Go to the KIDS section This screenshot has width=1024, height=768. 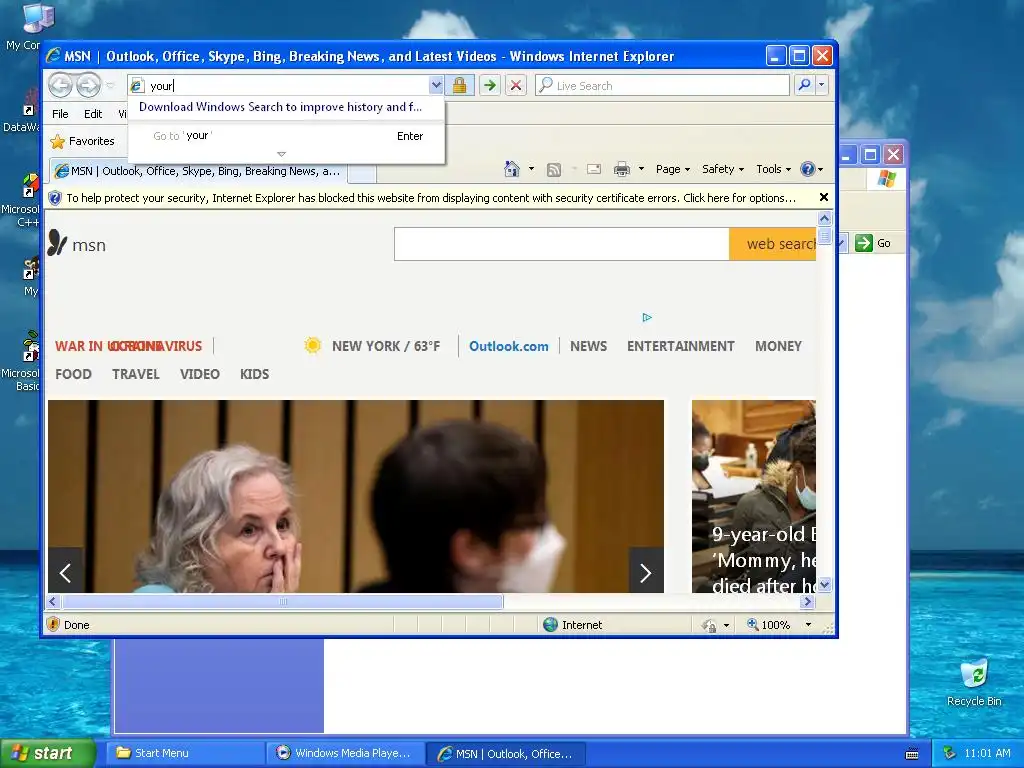click(x=254, y=374)
